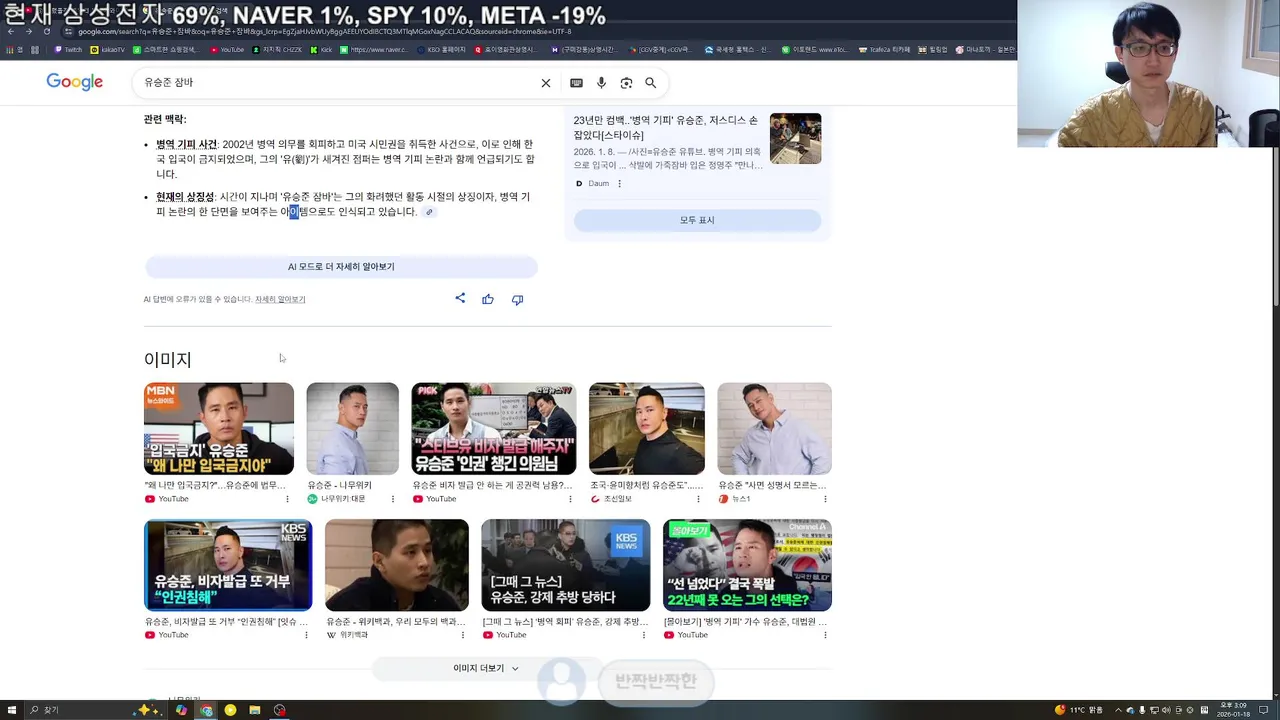Open AI 모드로 더 자세히 알아보기 button
Viewport: 1280px width, 720px height.
pos(341,267)
